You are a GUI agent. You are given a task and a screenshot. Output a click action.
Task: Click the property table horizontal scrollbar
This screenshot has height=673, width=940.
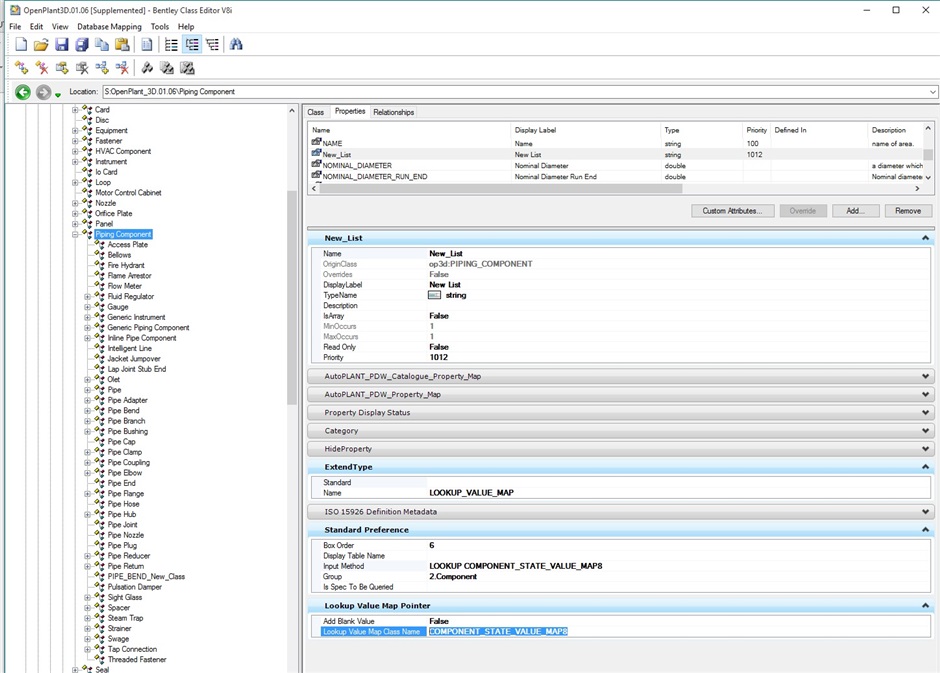tap(501, 188)
